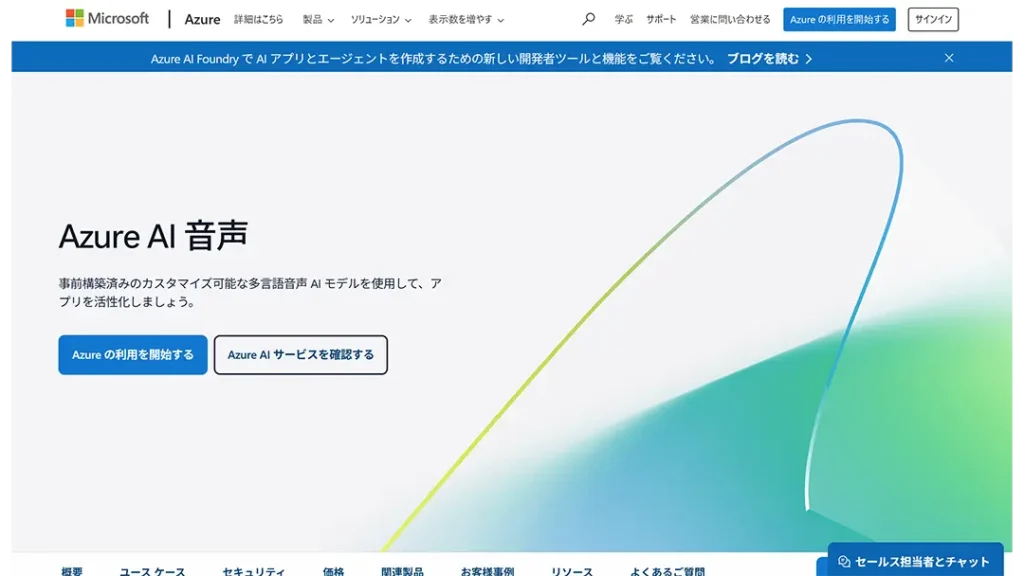Switch to the 価格 section tab
1024x576 pixels.
333,570
